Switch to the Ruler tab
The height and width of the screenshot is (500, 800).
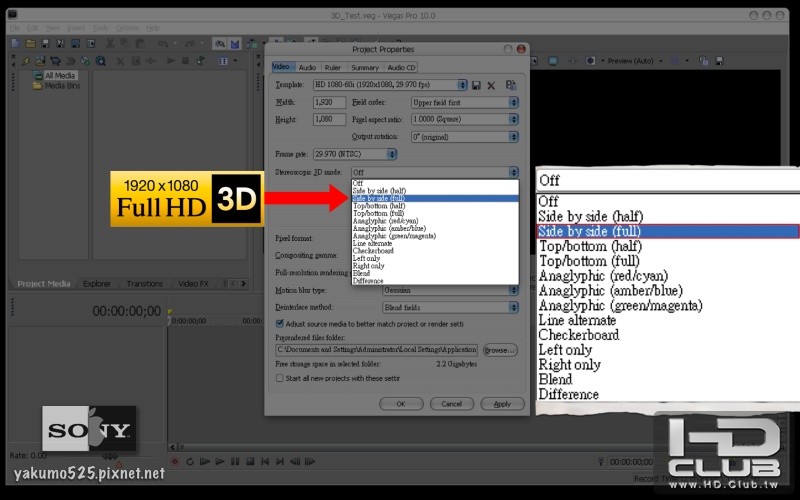tap(333, 67)
